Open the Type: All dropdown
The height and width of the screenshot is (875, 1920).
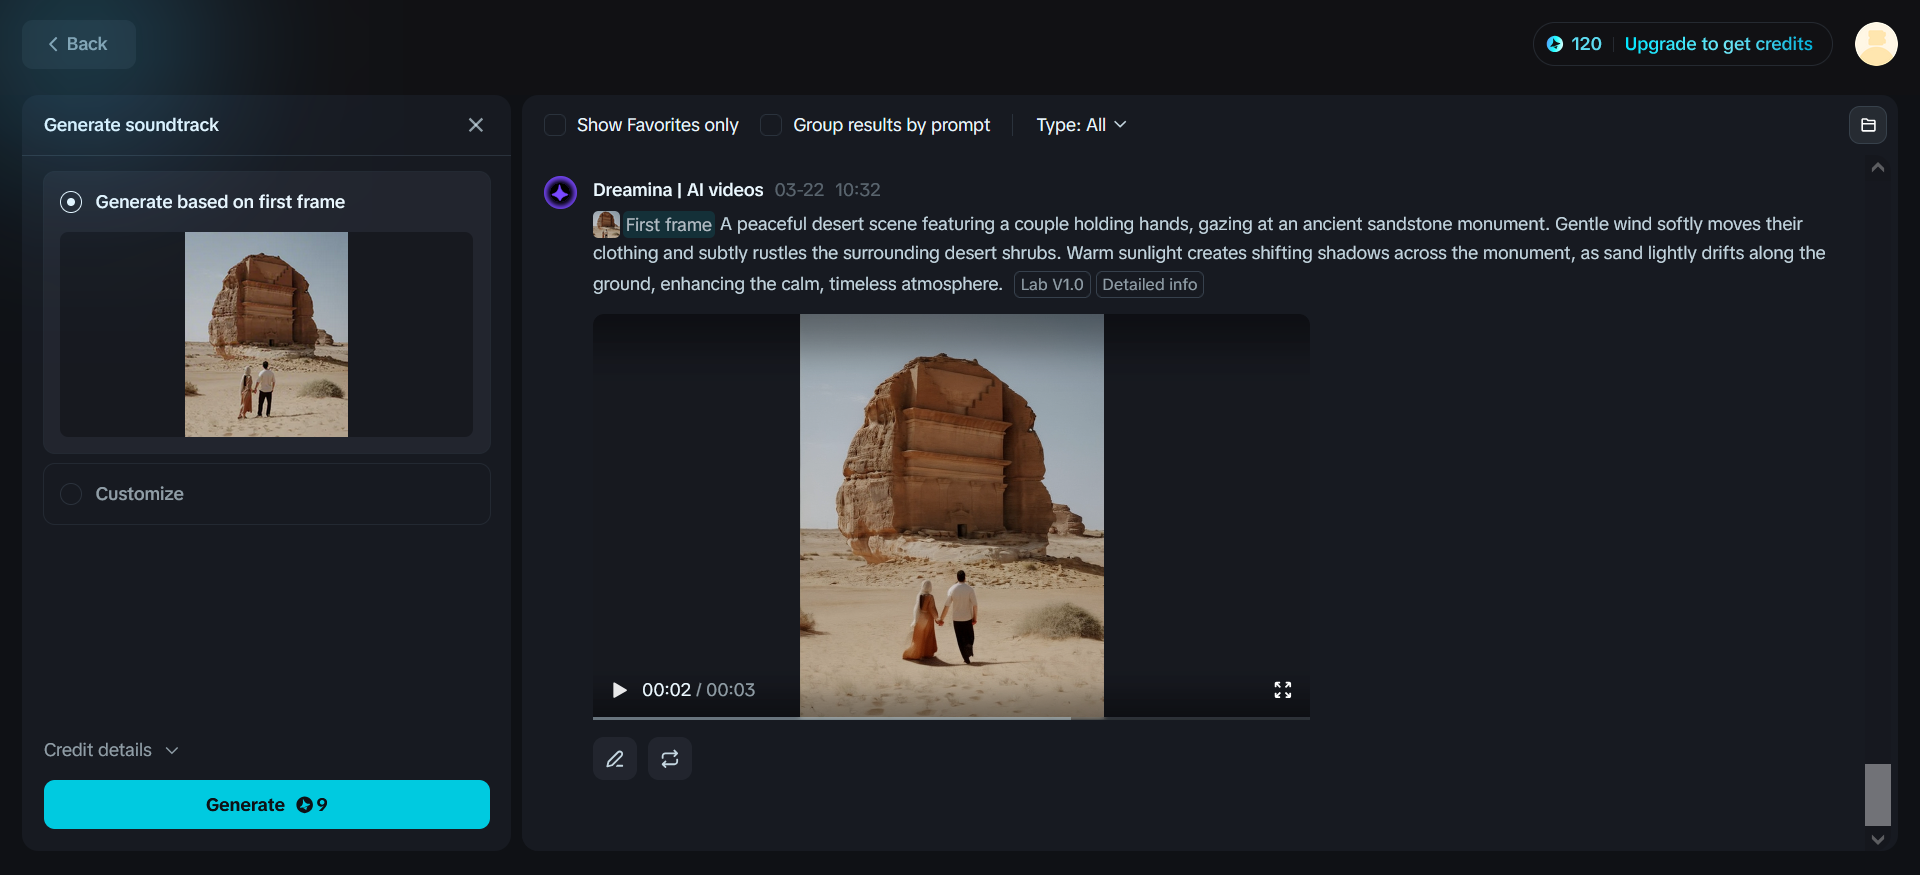[x=1081, y=125]
